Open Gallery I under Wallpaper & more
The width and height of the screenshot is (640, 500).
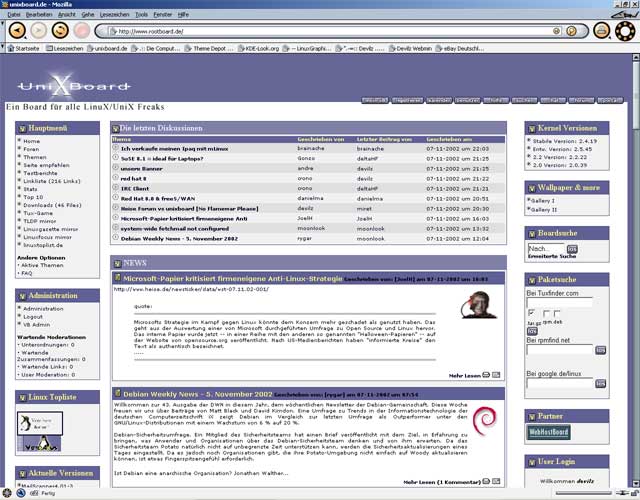[x=542, y=201]
